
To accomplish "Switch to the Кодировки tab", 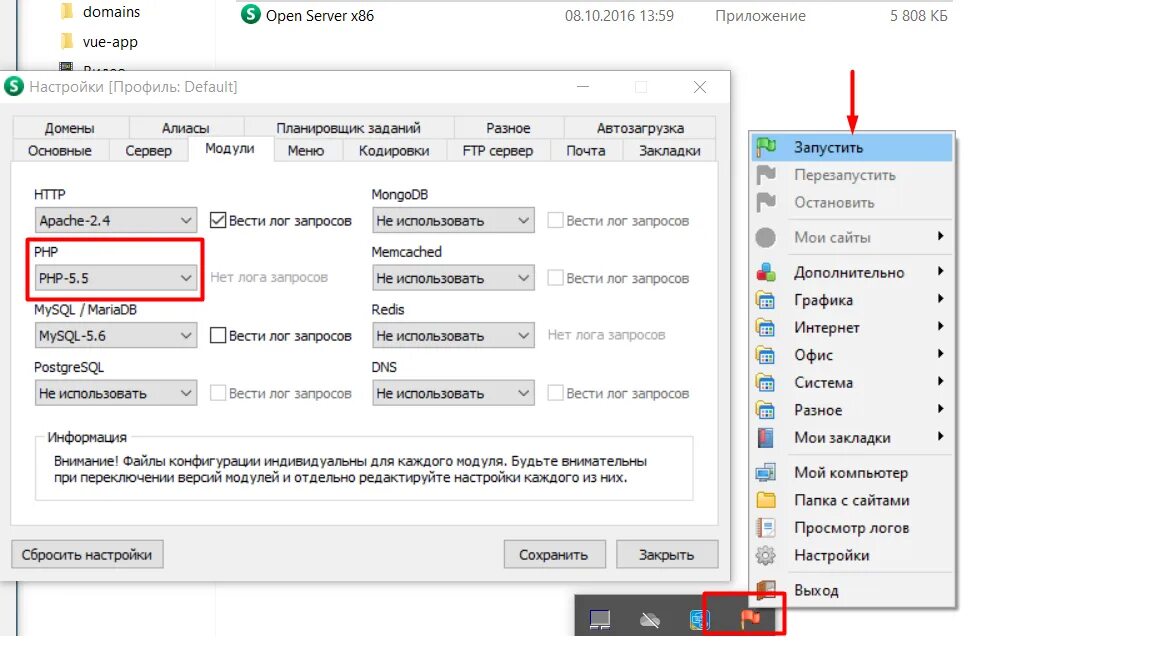I will (x=394, y=151).
